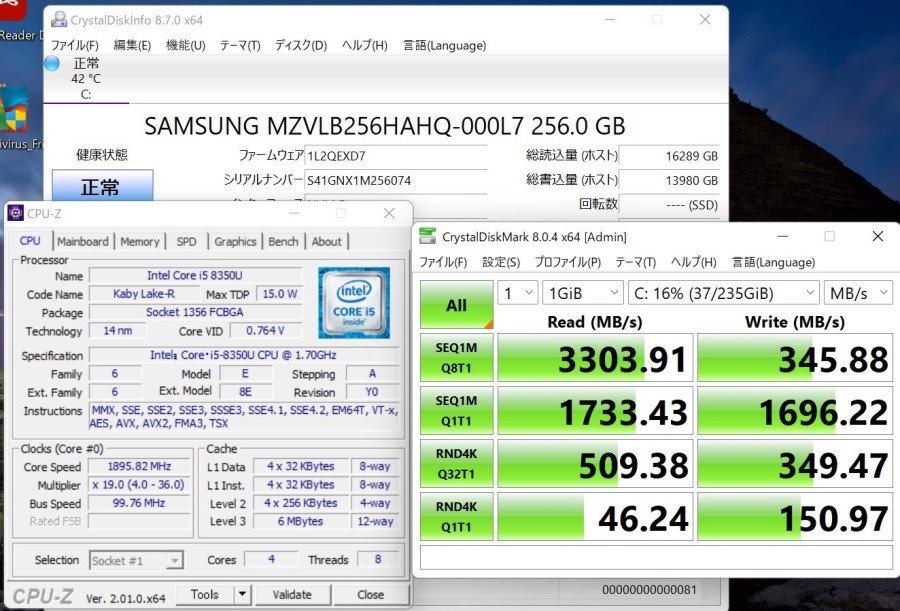Open ファイル(F) menu in CrystalDiskInfo
Screen dimensions: 900x611
click(75, 45)
